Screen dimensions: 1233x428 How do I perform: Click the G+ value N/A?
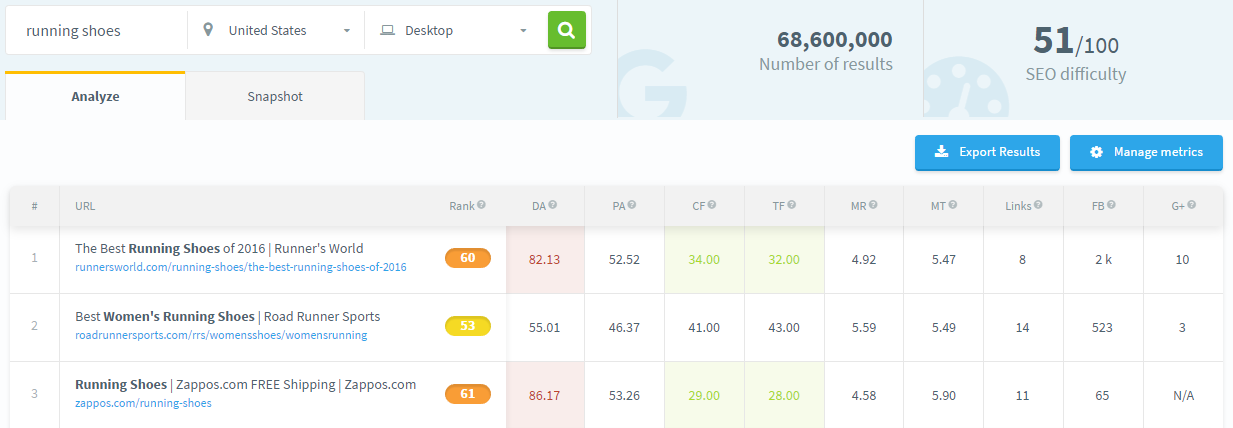(x=1182, y=395)
